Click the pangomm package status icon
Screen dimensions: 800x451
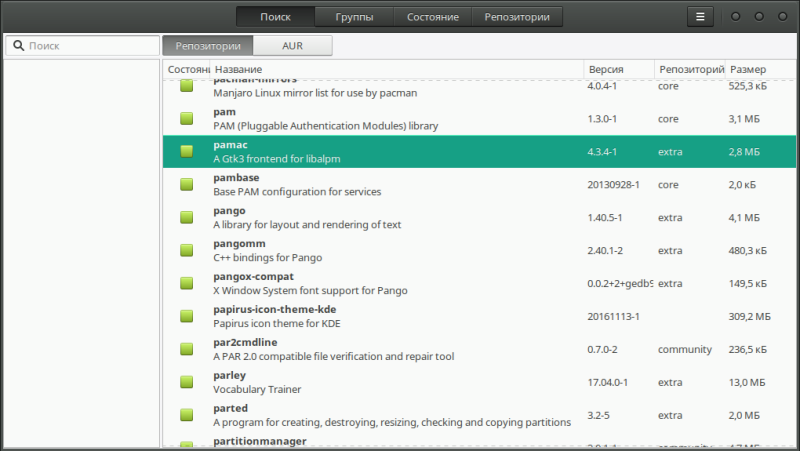(x=186, y=251)
